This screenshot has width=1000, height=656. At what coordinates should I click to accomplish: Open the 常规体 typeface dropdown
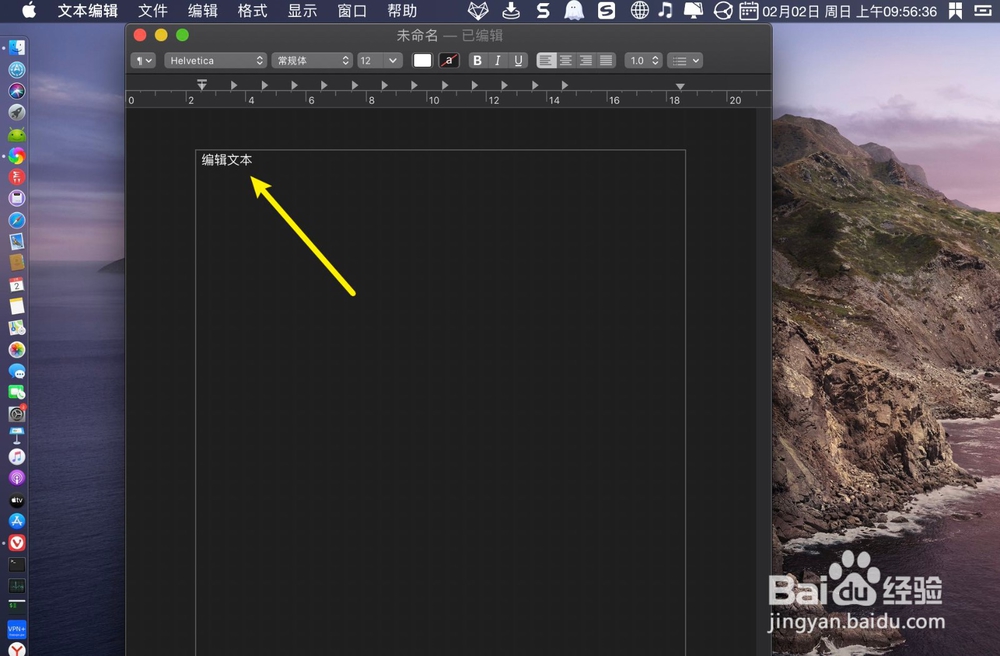[312, 61]
